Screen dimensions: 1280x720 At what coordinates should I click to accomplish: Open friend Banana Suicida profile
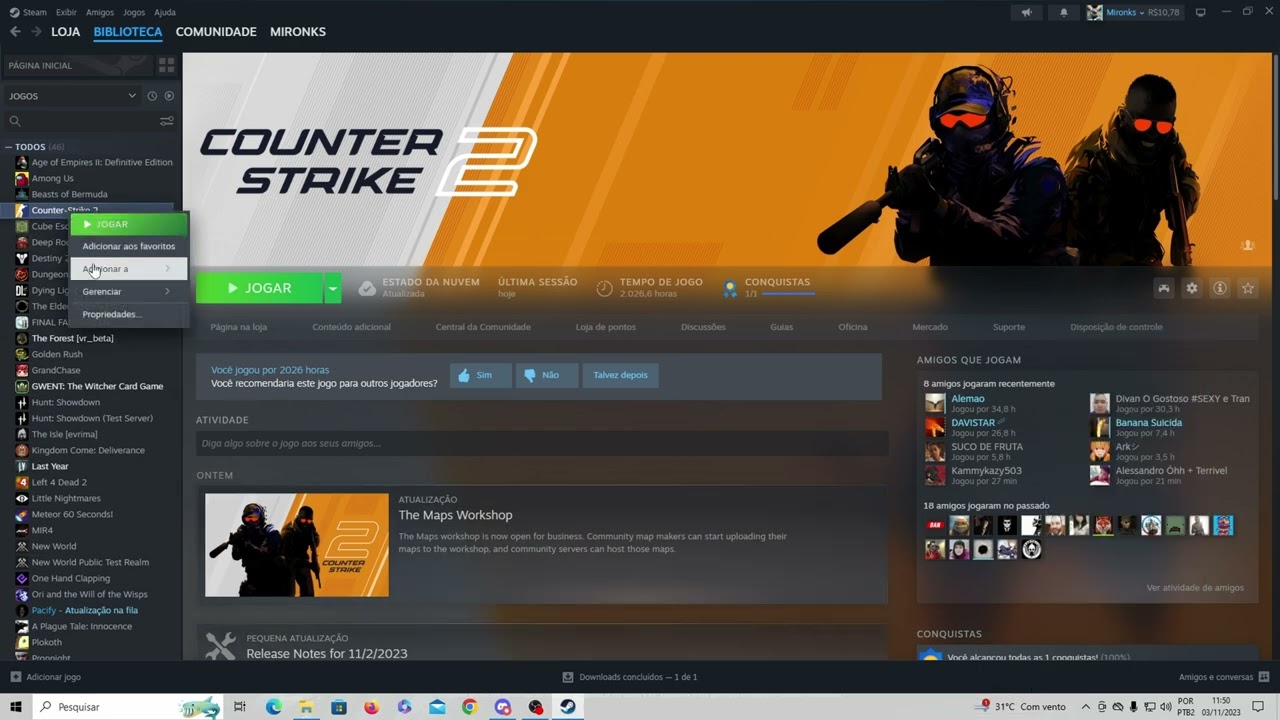pos(1148,422)
